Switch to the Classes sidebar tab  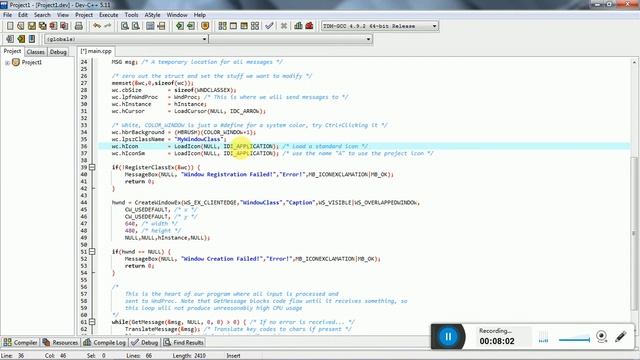coord(36,52)
